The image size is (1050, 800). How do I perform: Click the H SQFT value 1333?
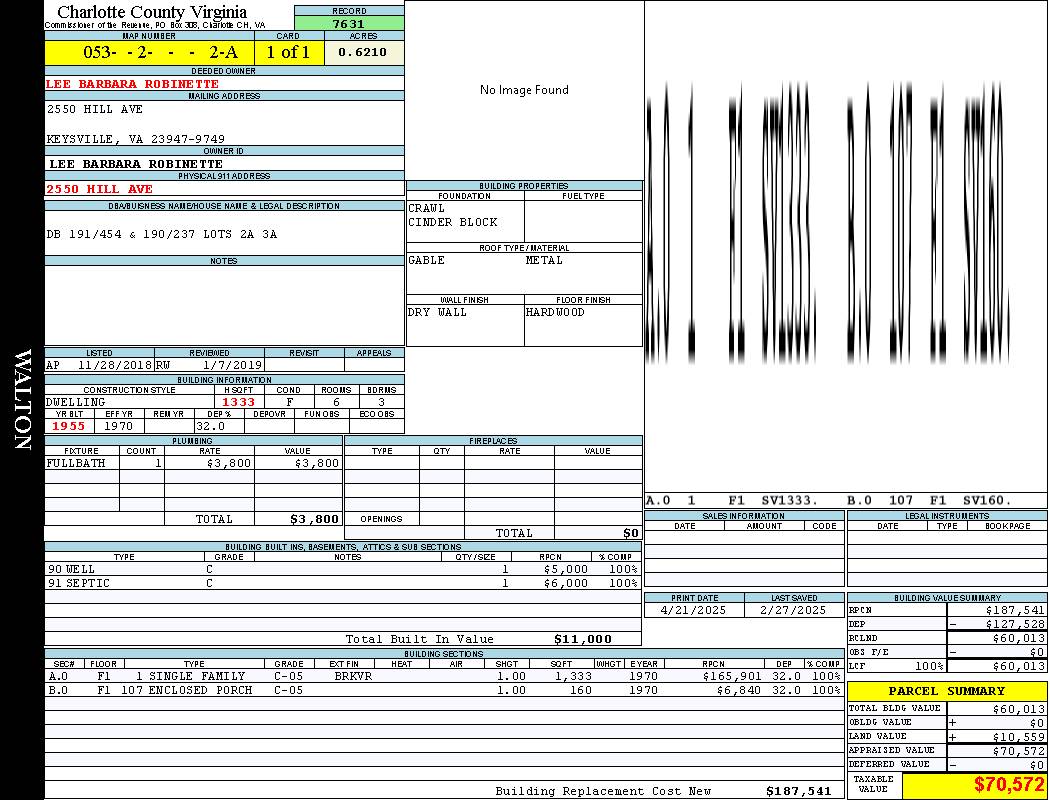point(238,402)
